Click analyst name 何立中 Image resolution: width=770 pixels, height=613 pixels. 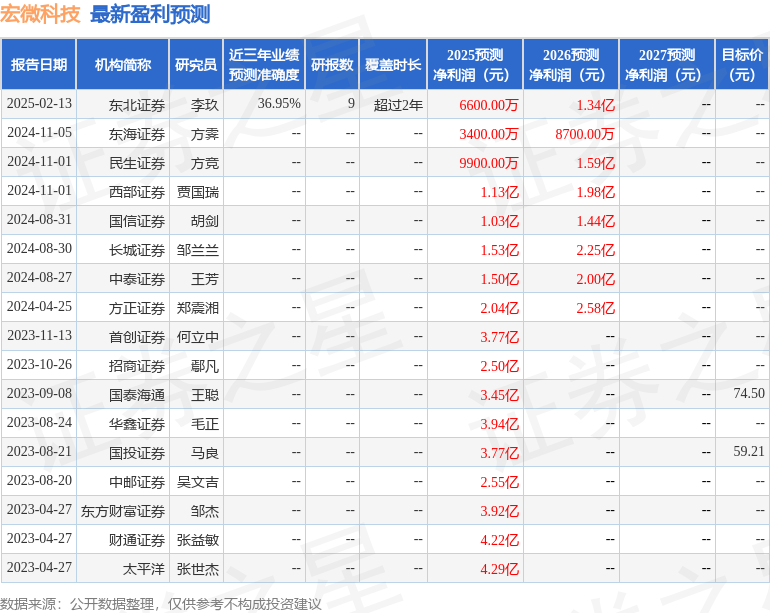click(198, 337)
